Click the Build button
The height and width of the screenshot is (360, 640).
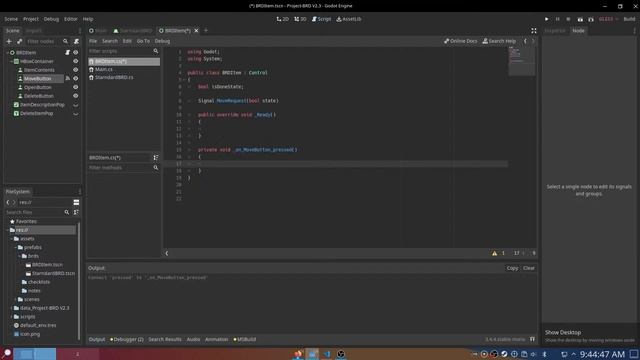pyautogui.click(x=629, y=19)
